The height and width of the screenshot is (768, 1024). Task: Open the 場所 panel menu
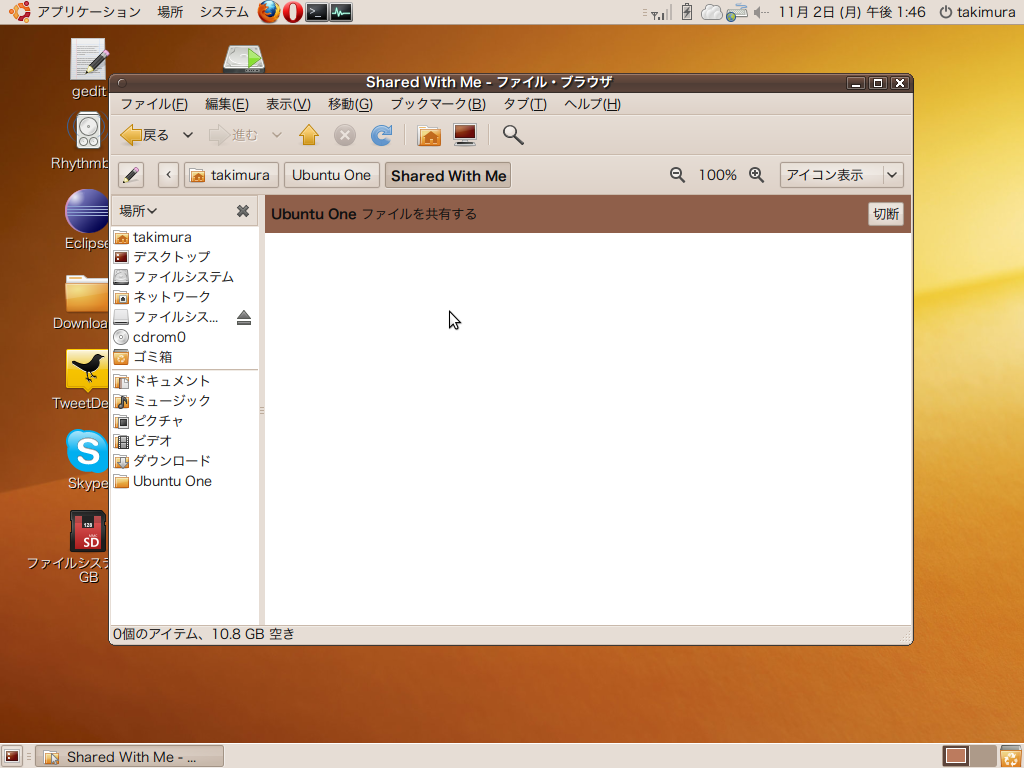click(170, 12)
